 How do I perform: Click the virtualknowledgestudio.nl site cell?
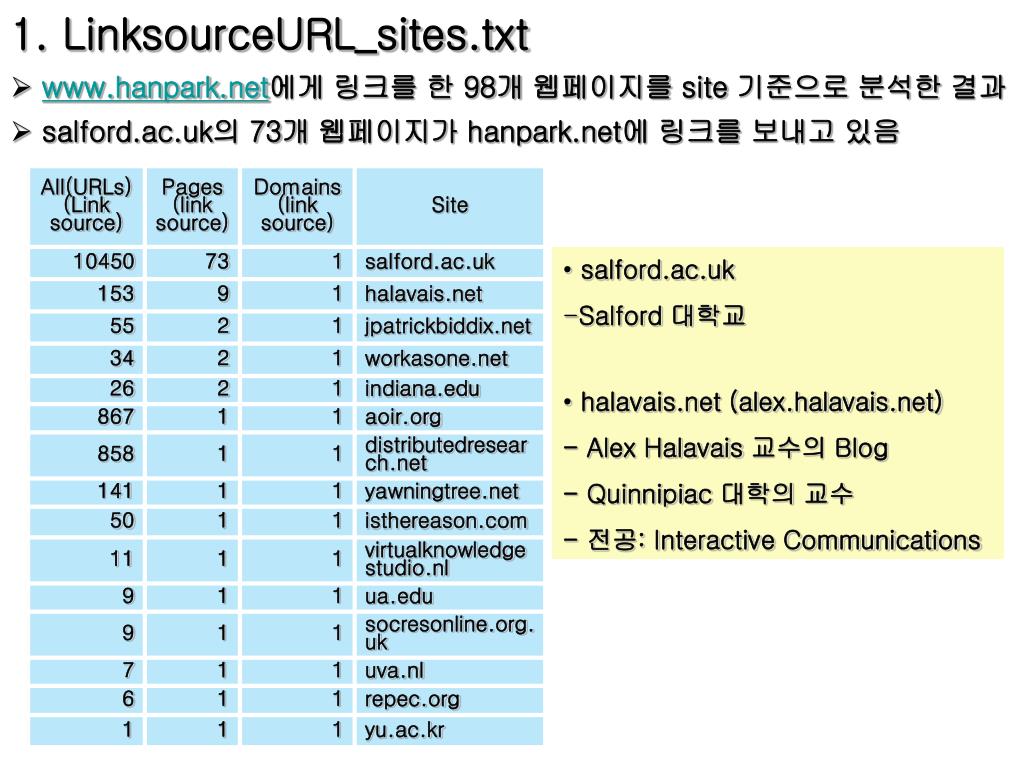(x=449, y=560)
